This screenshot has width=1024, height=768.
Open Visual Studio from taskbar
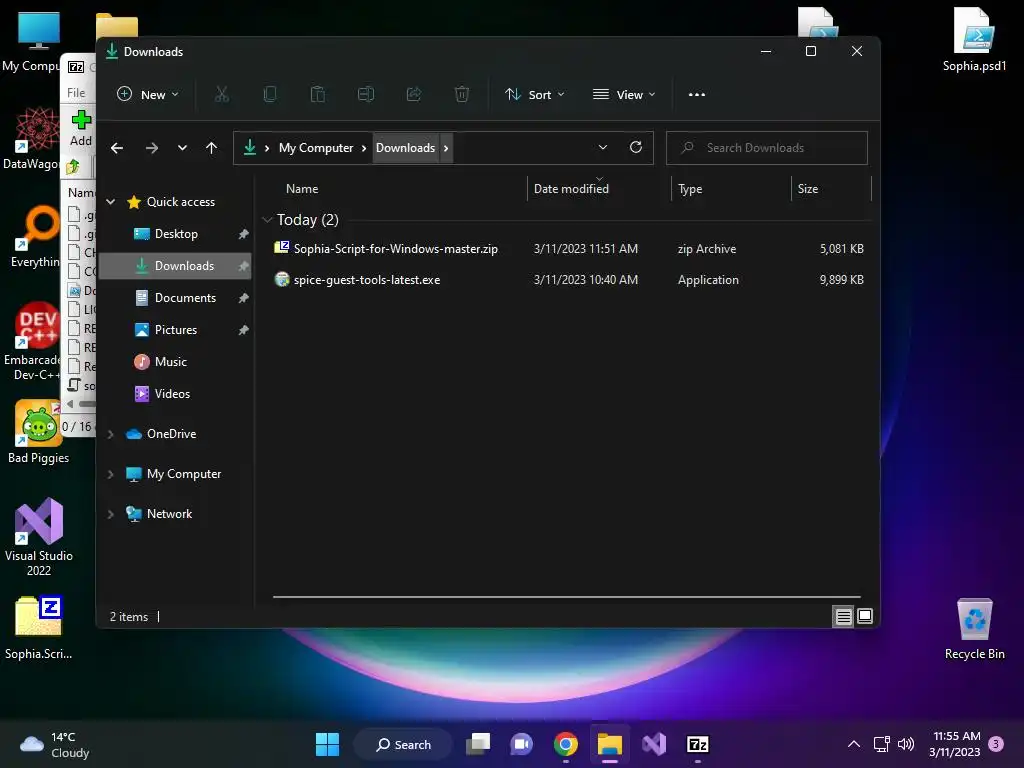click(654, 744)
